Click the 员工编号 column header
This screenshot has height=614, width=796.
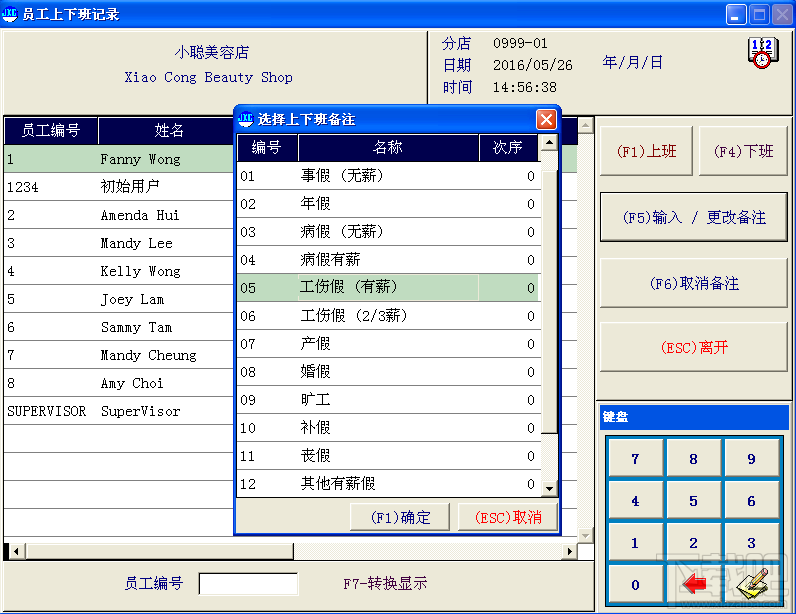(x=51, y=131)
